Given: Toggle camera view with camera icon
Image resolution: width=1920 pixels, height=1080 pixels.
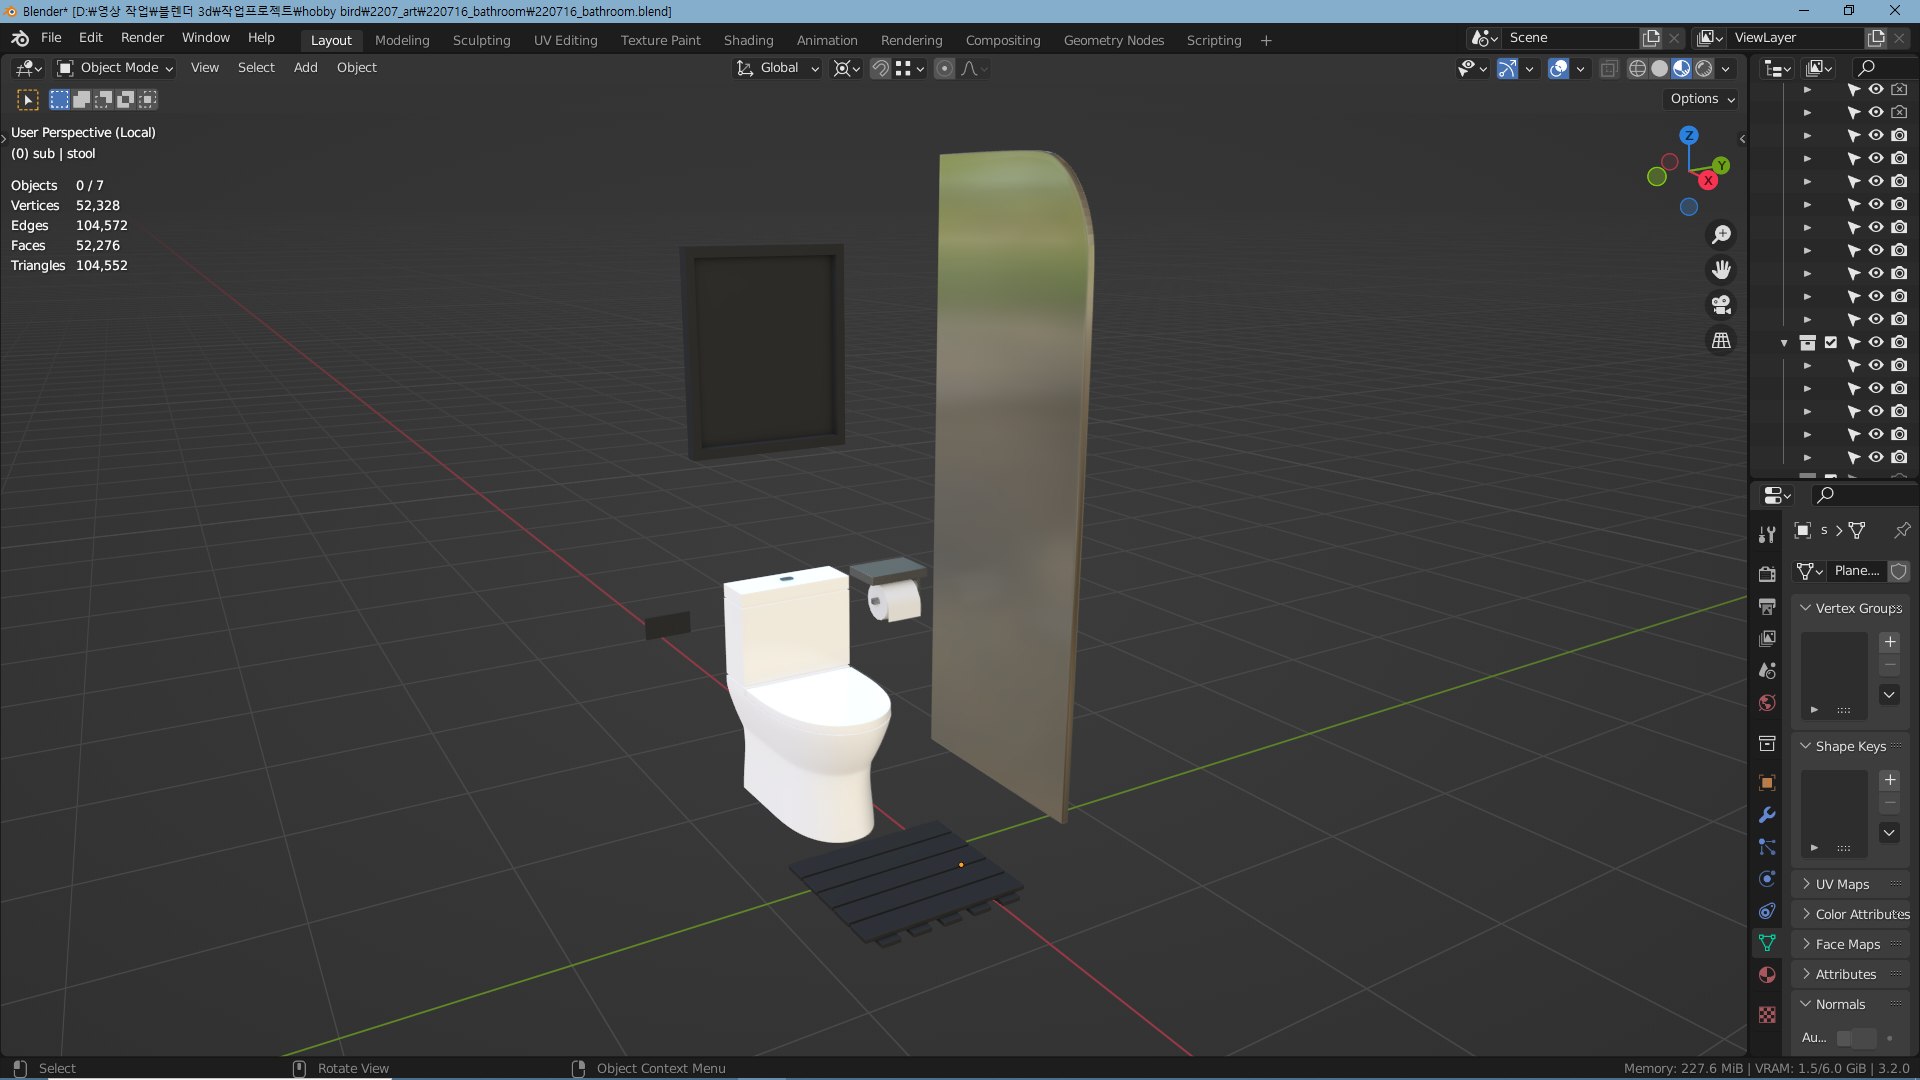Looking at the screenshot, I should (x=1721, y=305).
